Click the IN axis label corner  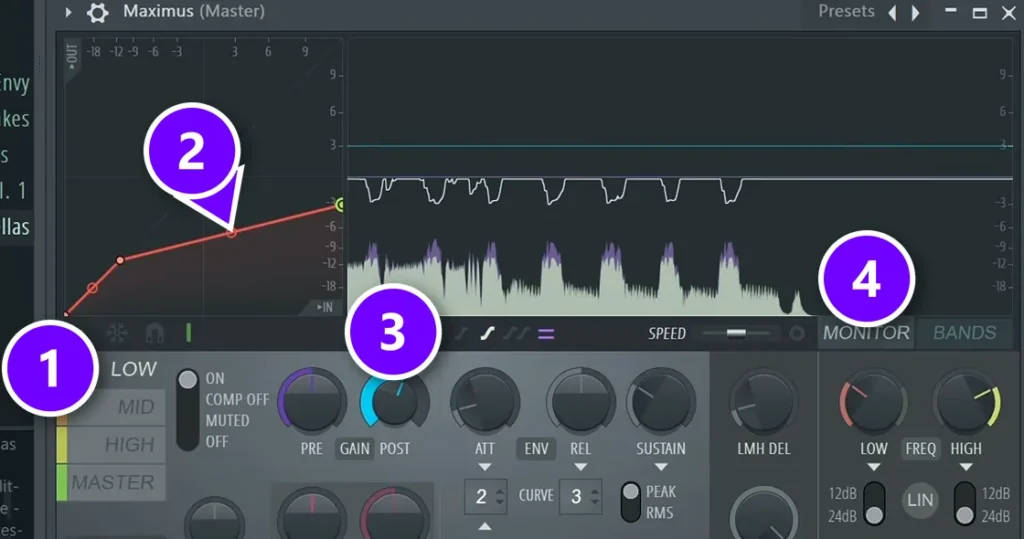pos(324,307)
